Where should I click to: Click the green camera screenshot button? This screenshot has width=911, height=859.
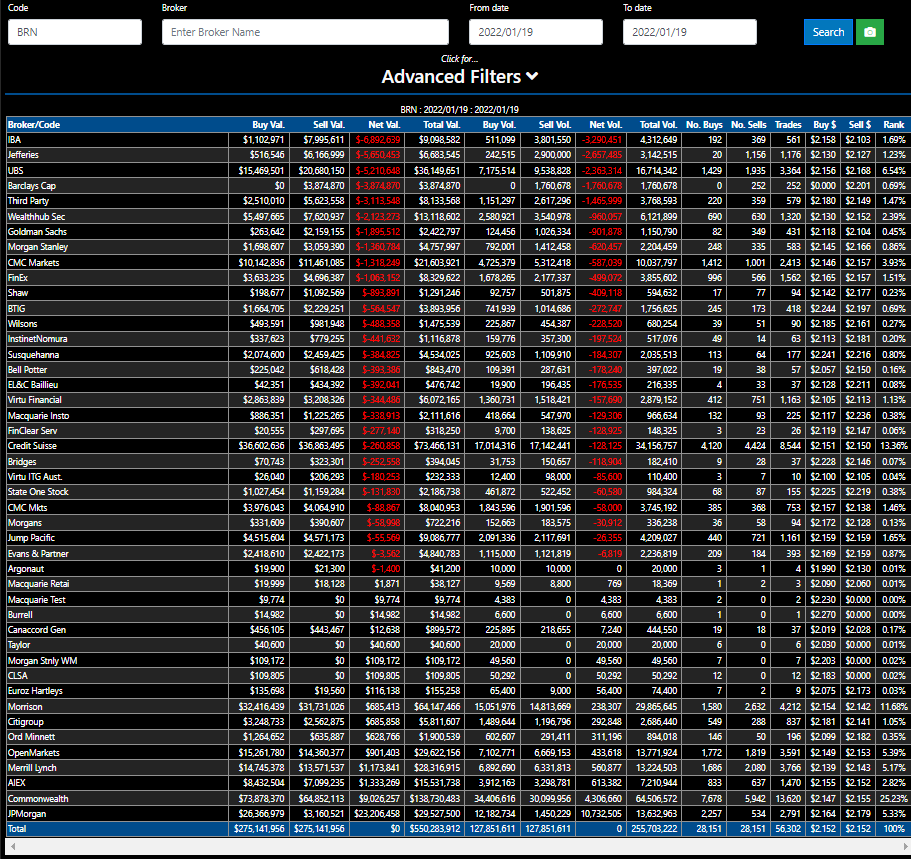click(869, 32)
